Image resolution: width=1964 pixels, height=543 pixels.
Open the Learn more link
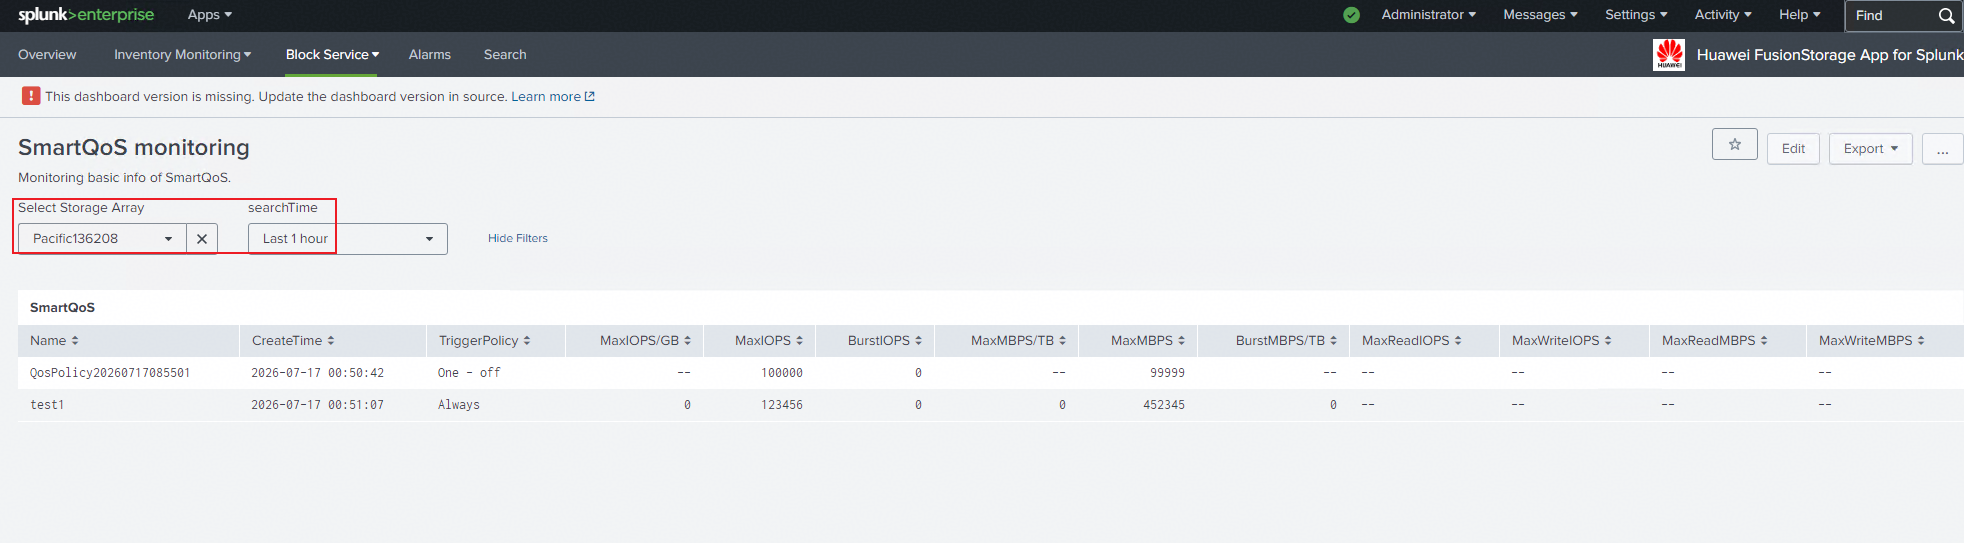553,97
